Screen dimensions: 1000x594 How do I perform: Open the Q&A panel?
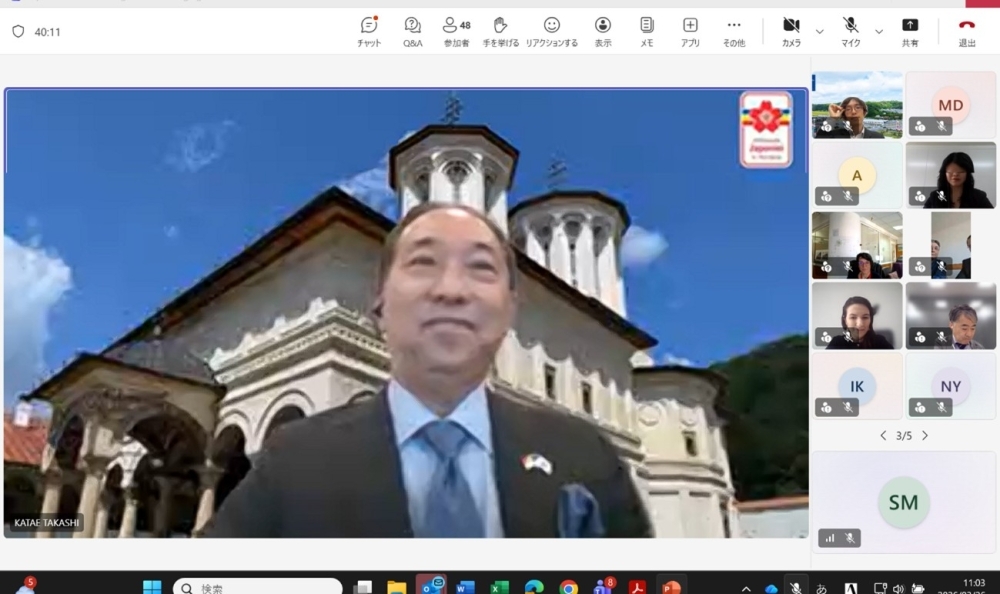pos(412,31)
